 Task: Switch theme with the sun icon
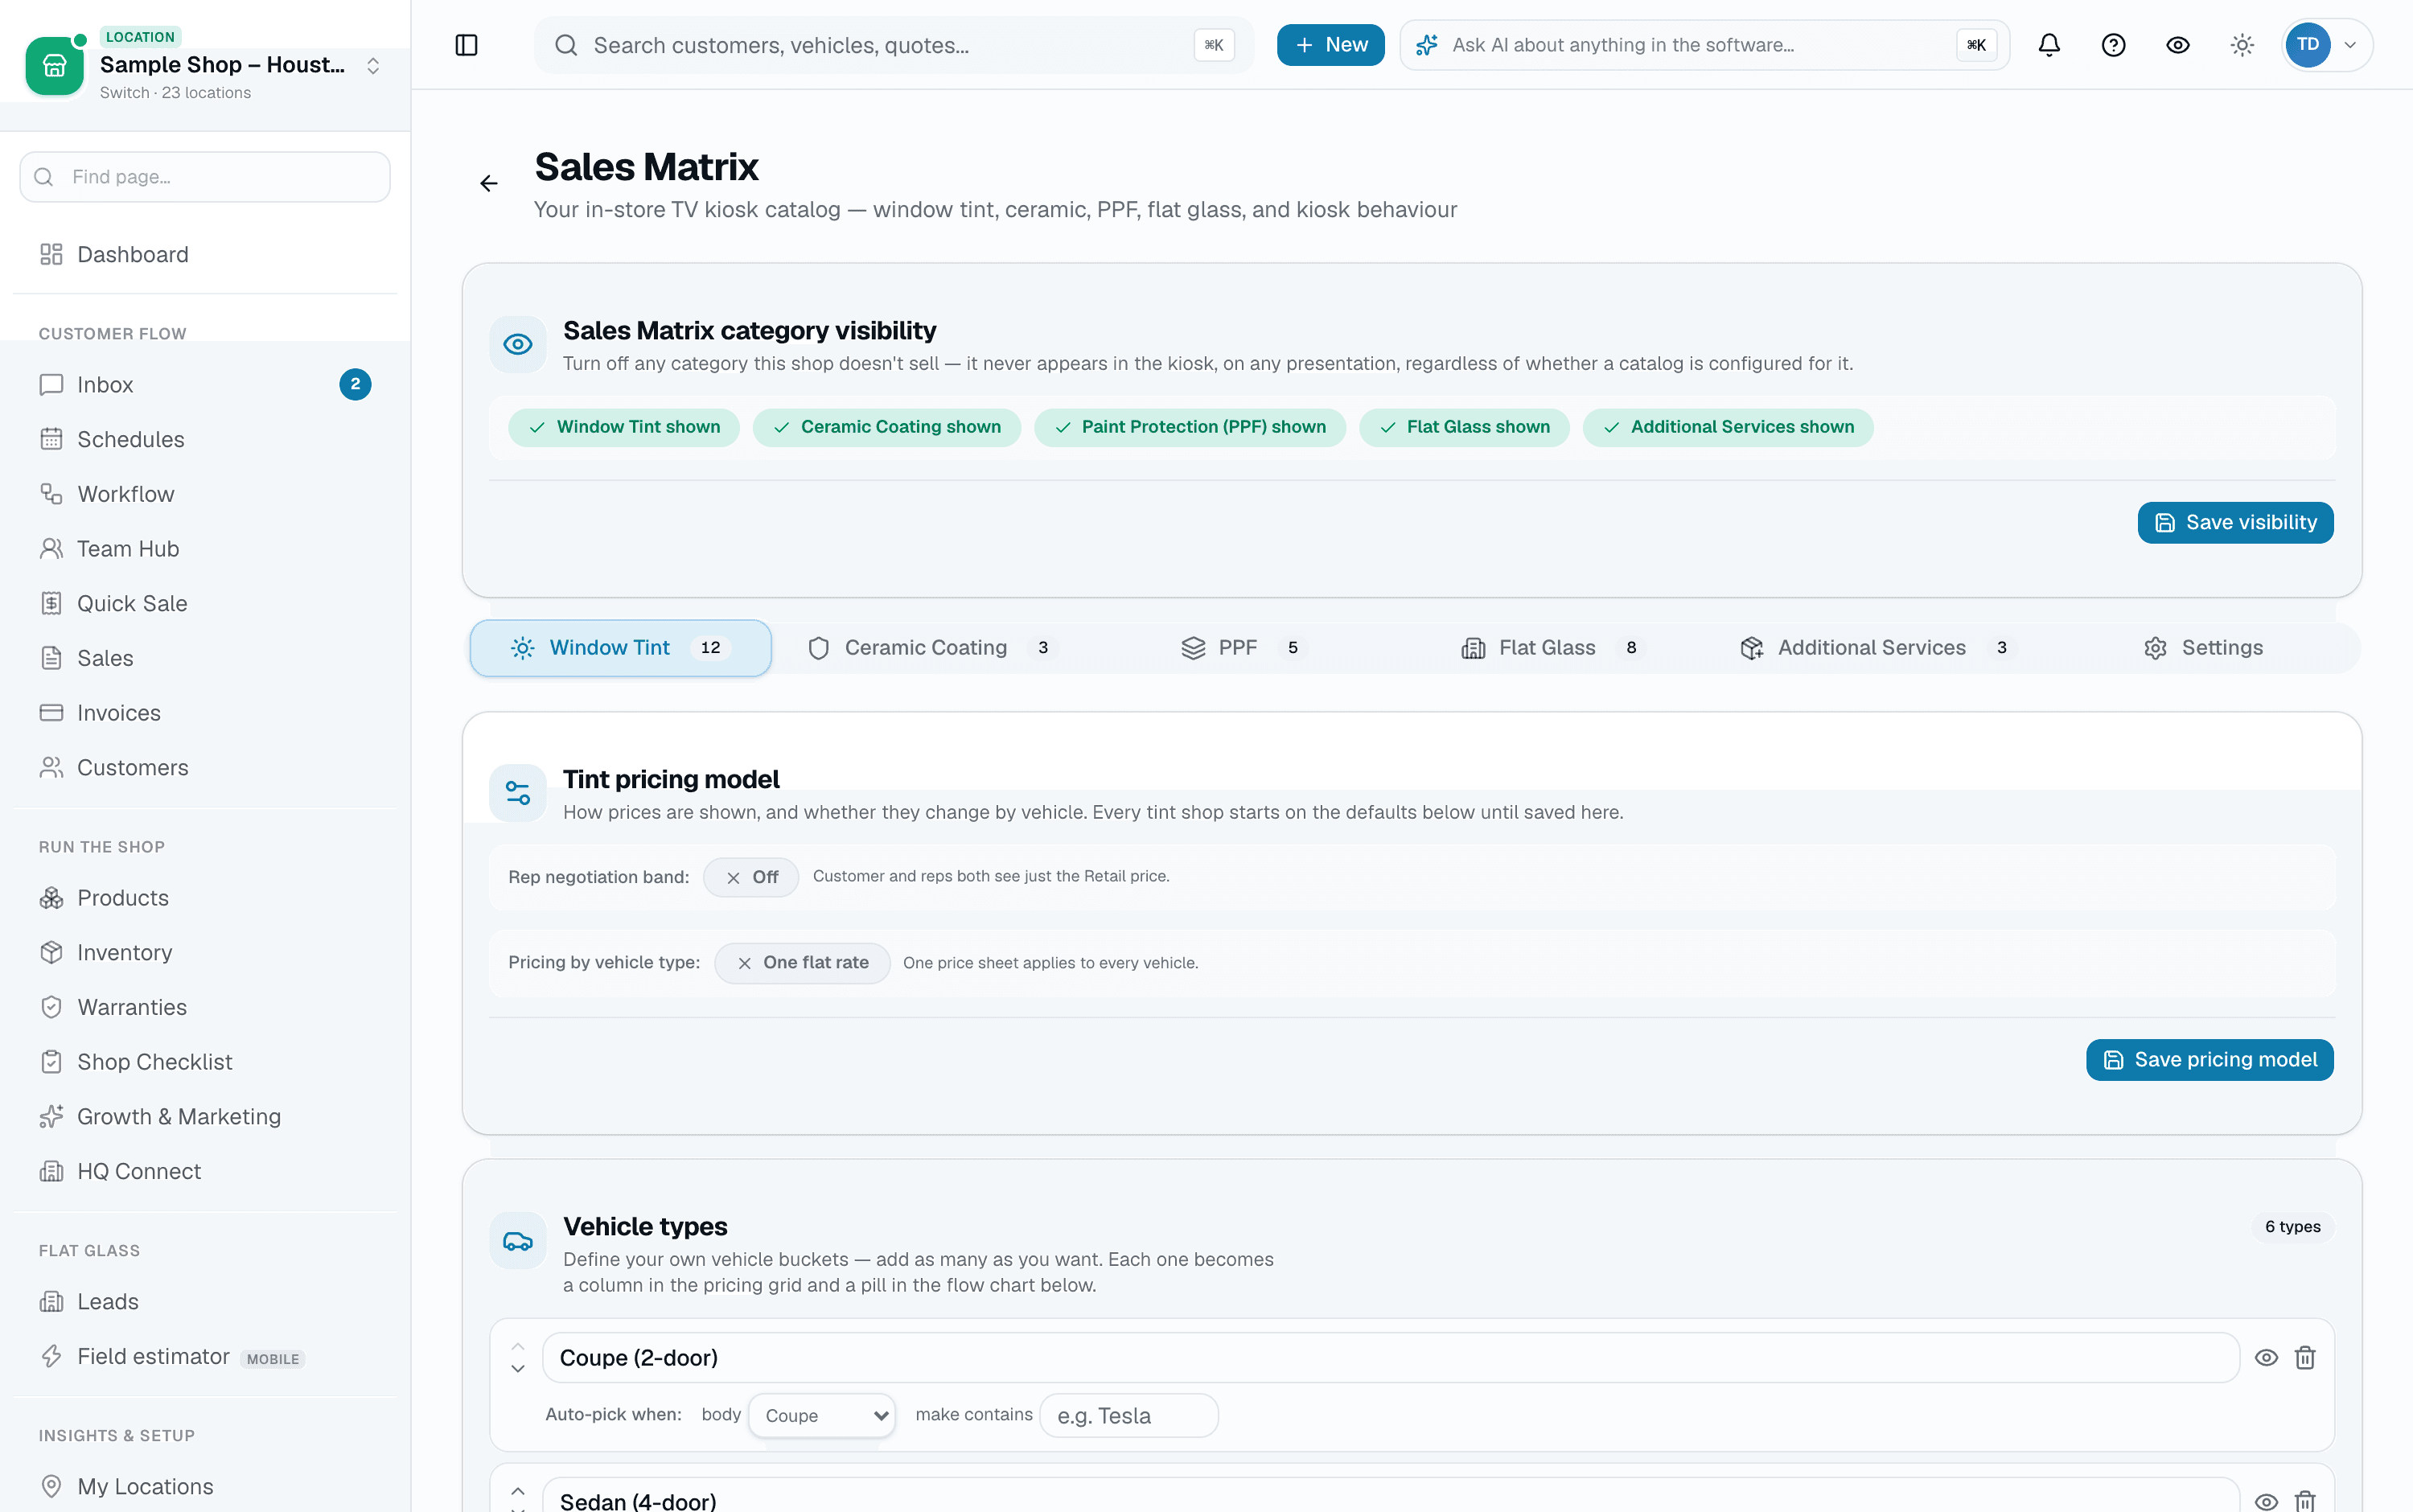pos(2242,45)
